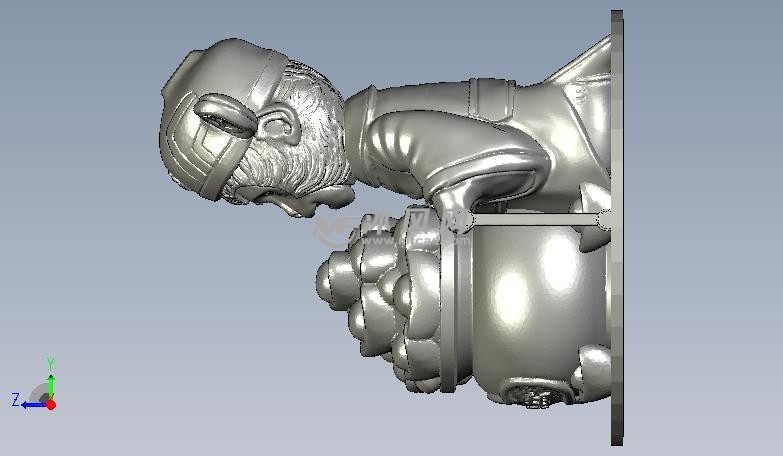Click the green Y axis arrow
Screen dimensions: 783x456
pyautogui.click(x=50, y=382)
